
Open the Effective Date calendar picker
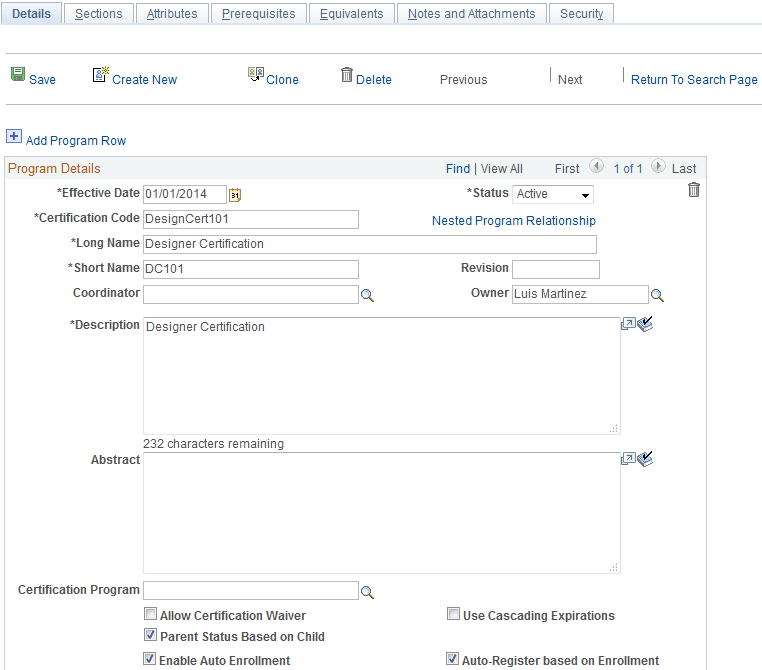point(235,195)
